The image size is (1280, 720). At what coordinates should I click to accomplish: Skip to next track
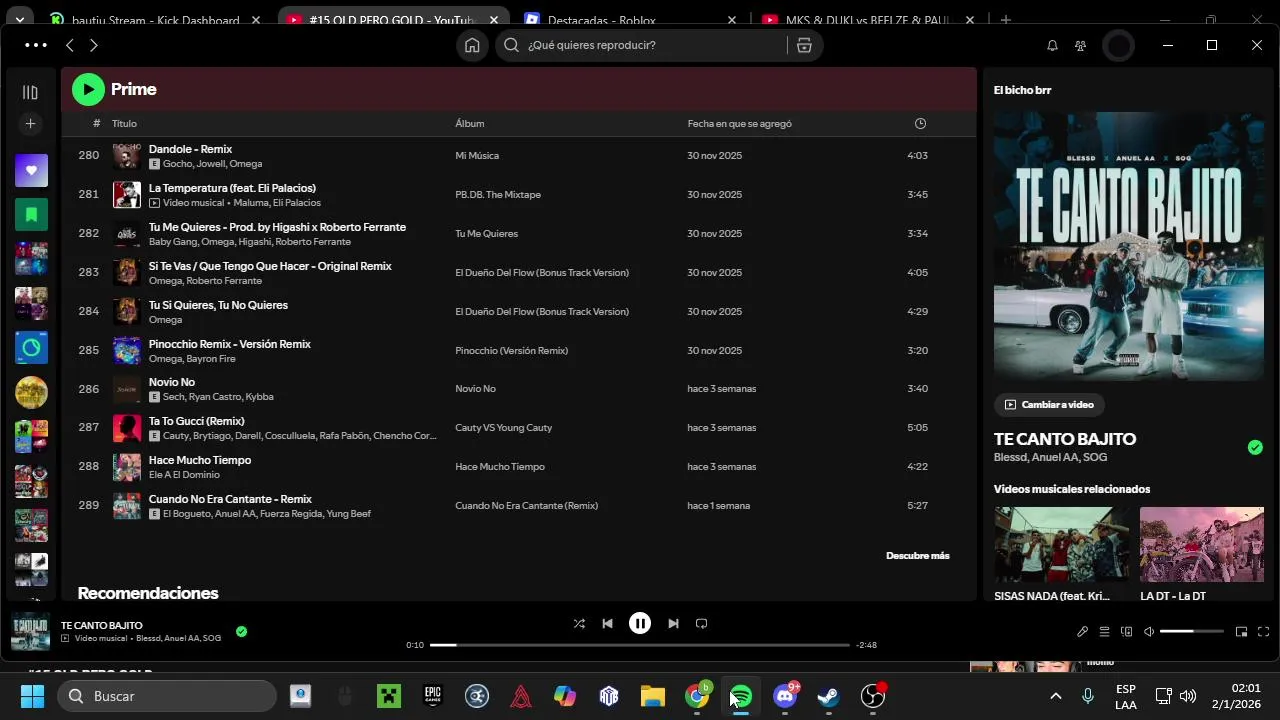coord(673,623)
